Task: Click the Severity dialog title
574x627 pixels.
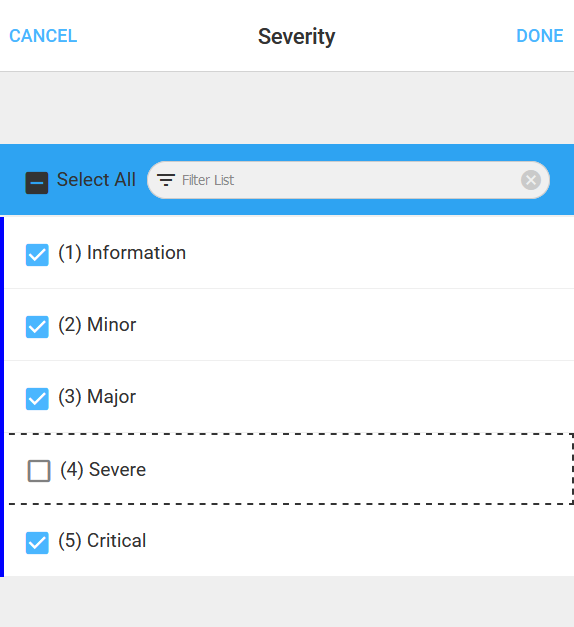Action: tap(296, 37)
